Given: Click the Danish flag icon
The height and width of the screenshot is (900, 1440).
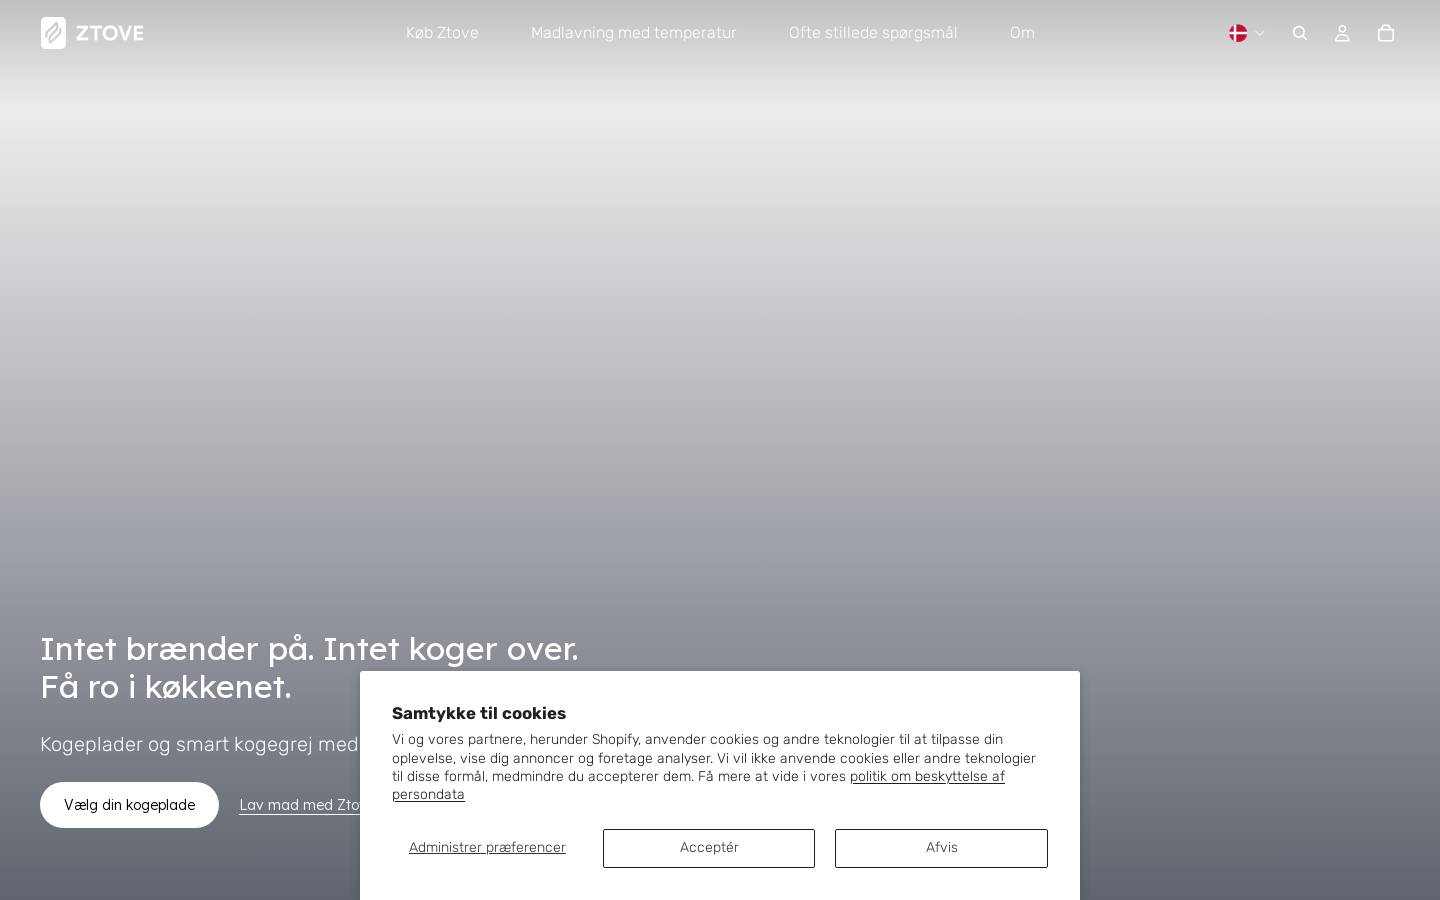Looking at the screenshot, I should click(1238, 33).
